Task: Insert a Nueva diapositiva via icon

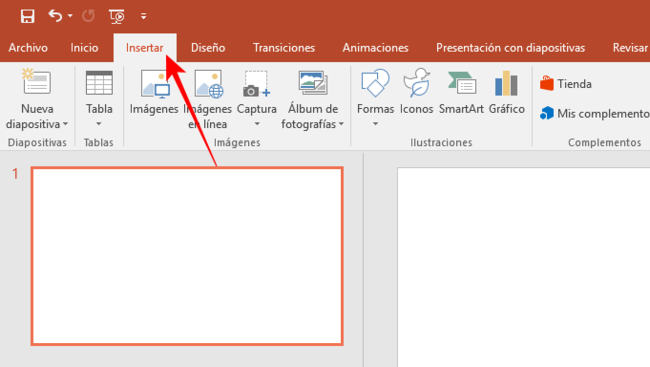Action: (x=36, y=82)
